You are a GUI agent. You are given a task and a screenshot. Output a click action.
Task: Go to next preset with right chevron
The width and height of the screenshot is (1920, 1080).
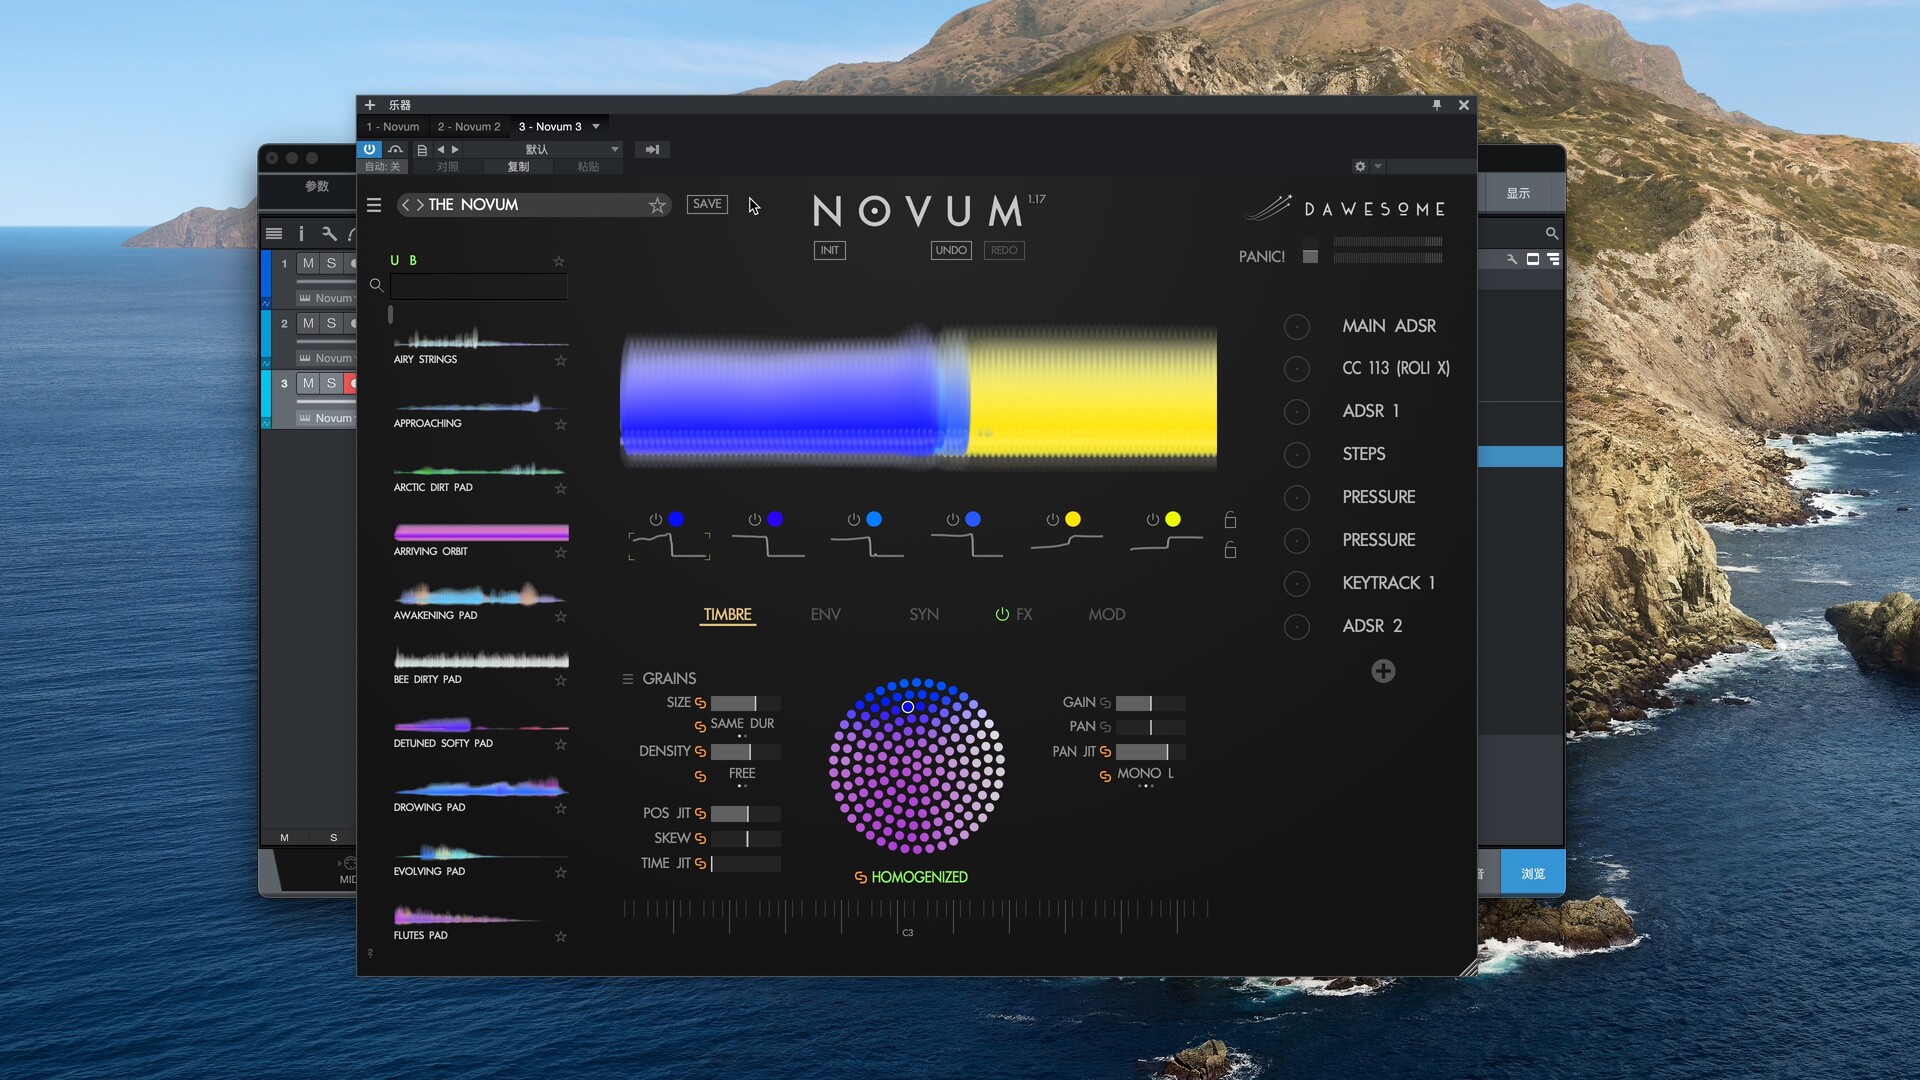tap(420, 205)
